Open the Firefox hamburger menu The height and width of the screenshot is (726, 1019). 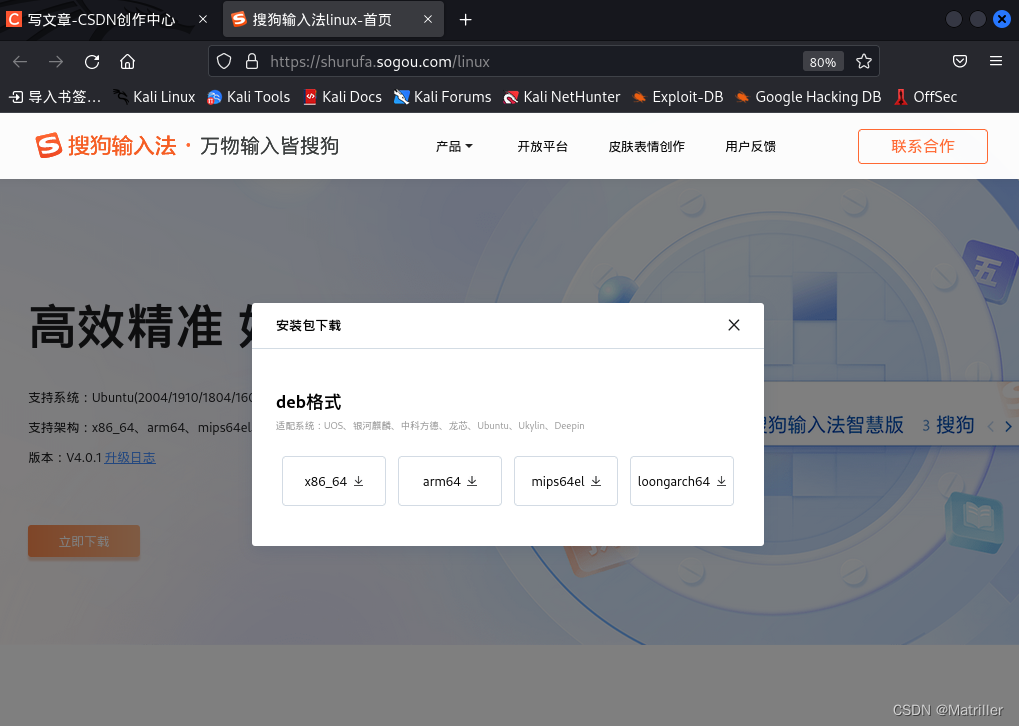(996, 61)
